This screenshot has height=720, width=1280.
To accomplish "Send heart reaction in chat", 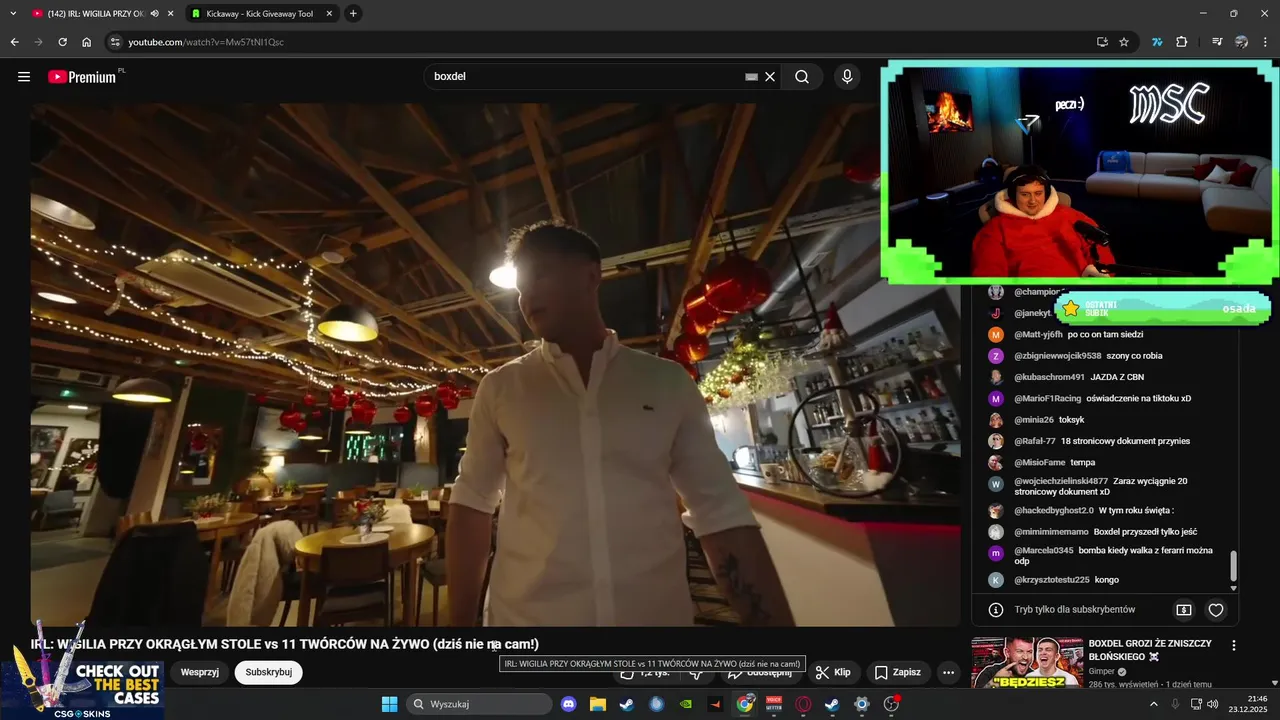I will pyautogui.click(x=1216, y=609).
